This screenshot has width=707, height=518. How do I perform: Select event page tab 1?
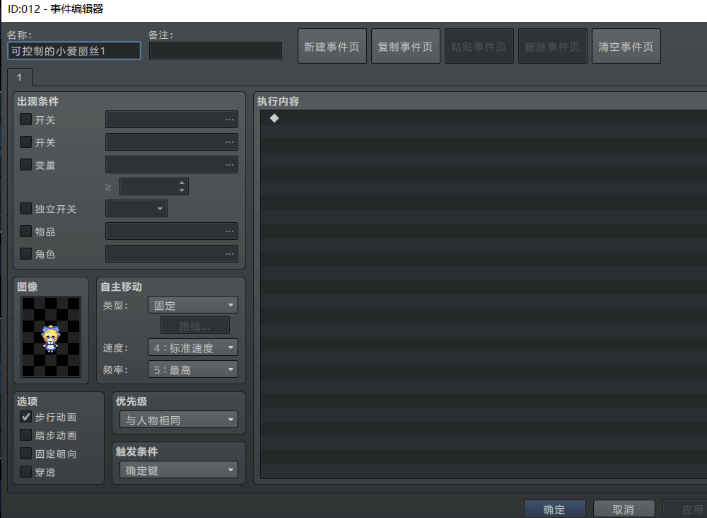pos(19,77)
